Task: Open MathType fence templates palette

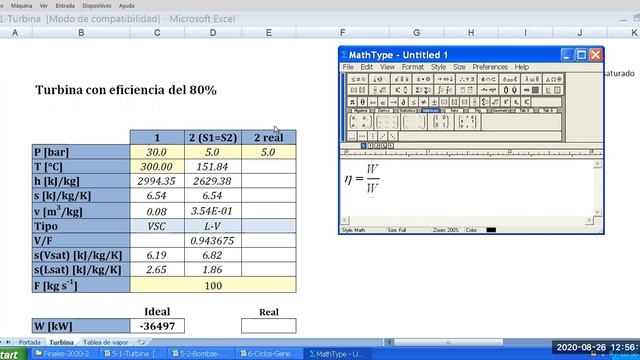Action: (x=358, y=90)
